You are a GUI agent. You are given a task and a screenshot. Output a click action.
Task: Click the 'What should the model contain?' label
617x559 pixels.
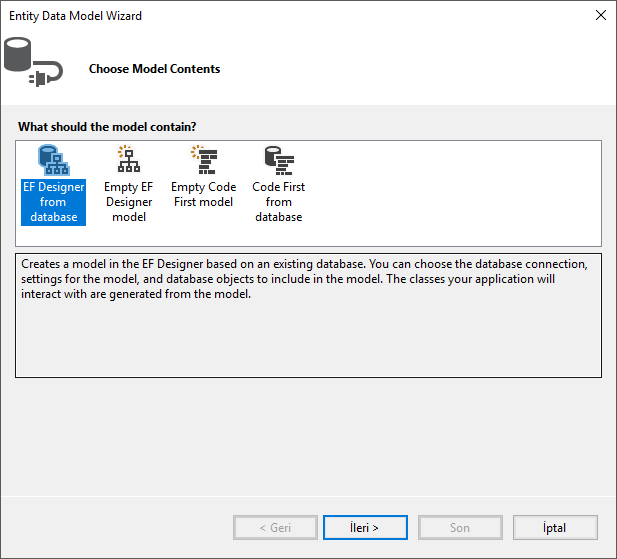[107, 127]
